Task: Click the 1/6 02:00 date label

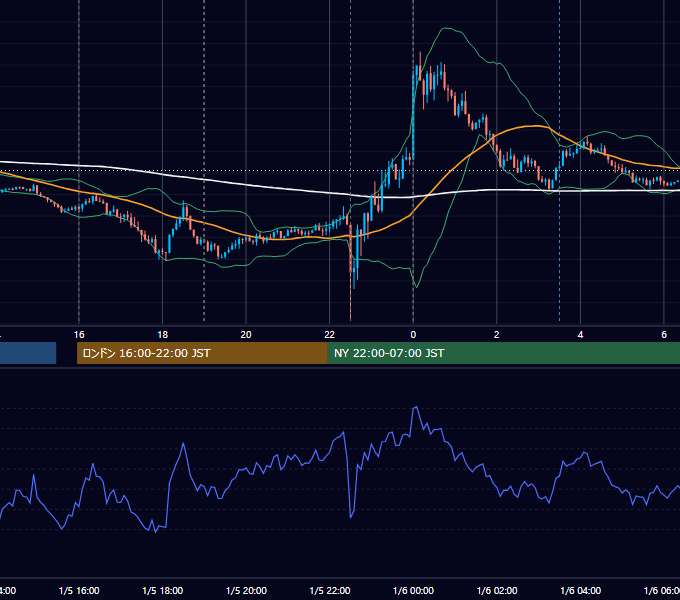Action: click(497, 590)
